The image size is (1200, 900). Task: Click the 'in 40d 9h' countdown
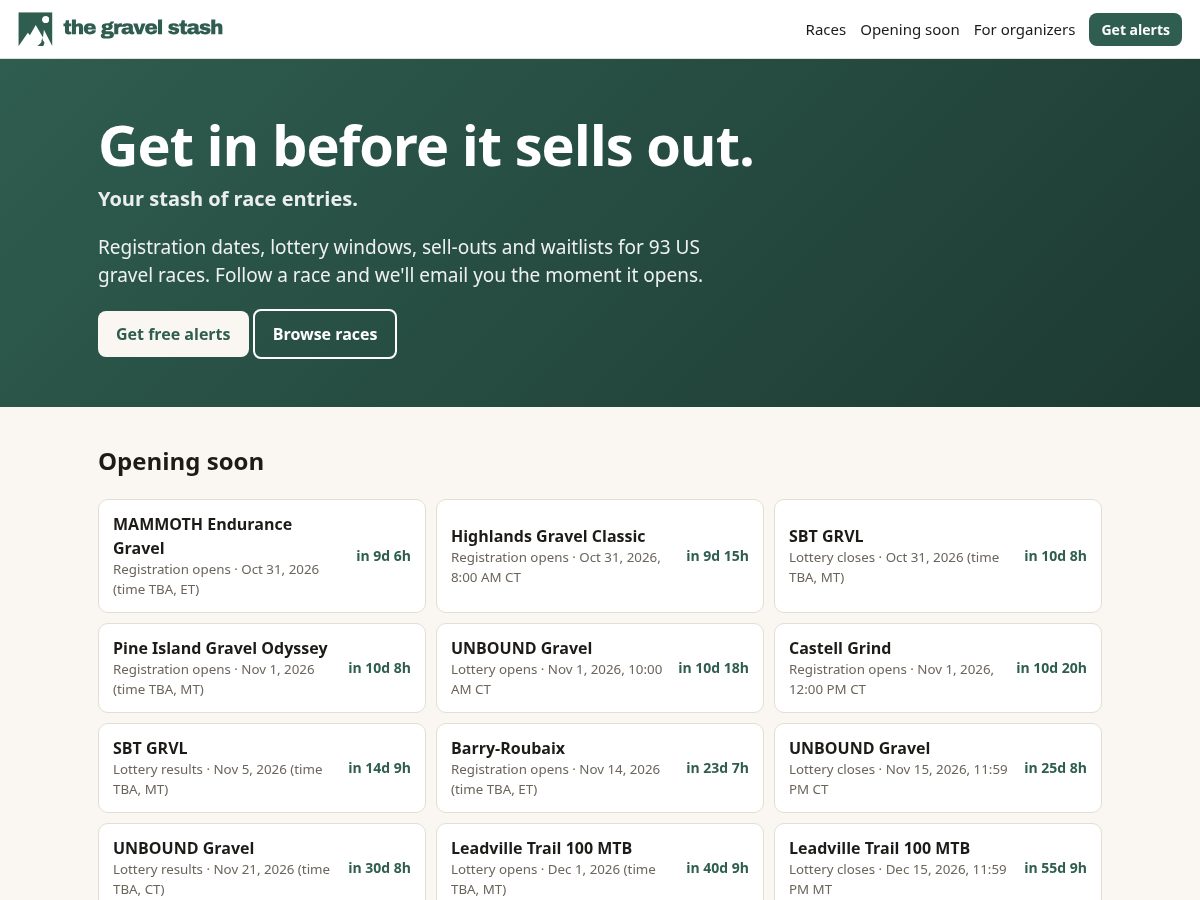pos(717,868)
